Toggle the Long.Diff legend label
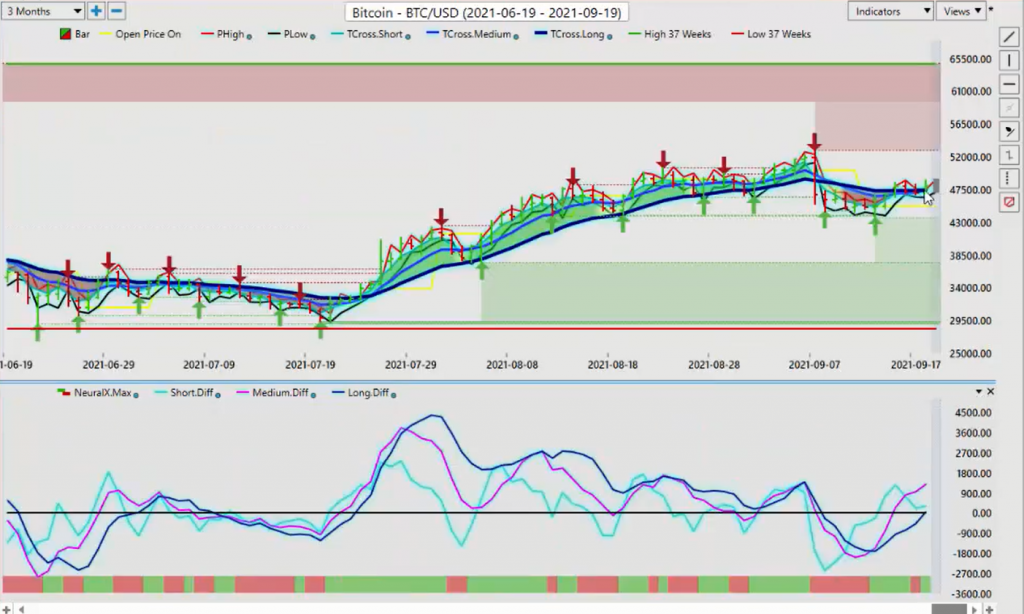Image resolution: width=1024 pixels, height=614 pixels. point(368,393)
